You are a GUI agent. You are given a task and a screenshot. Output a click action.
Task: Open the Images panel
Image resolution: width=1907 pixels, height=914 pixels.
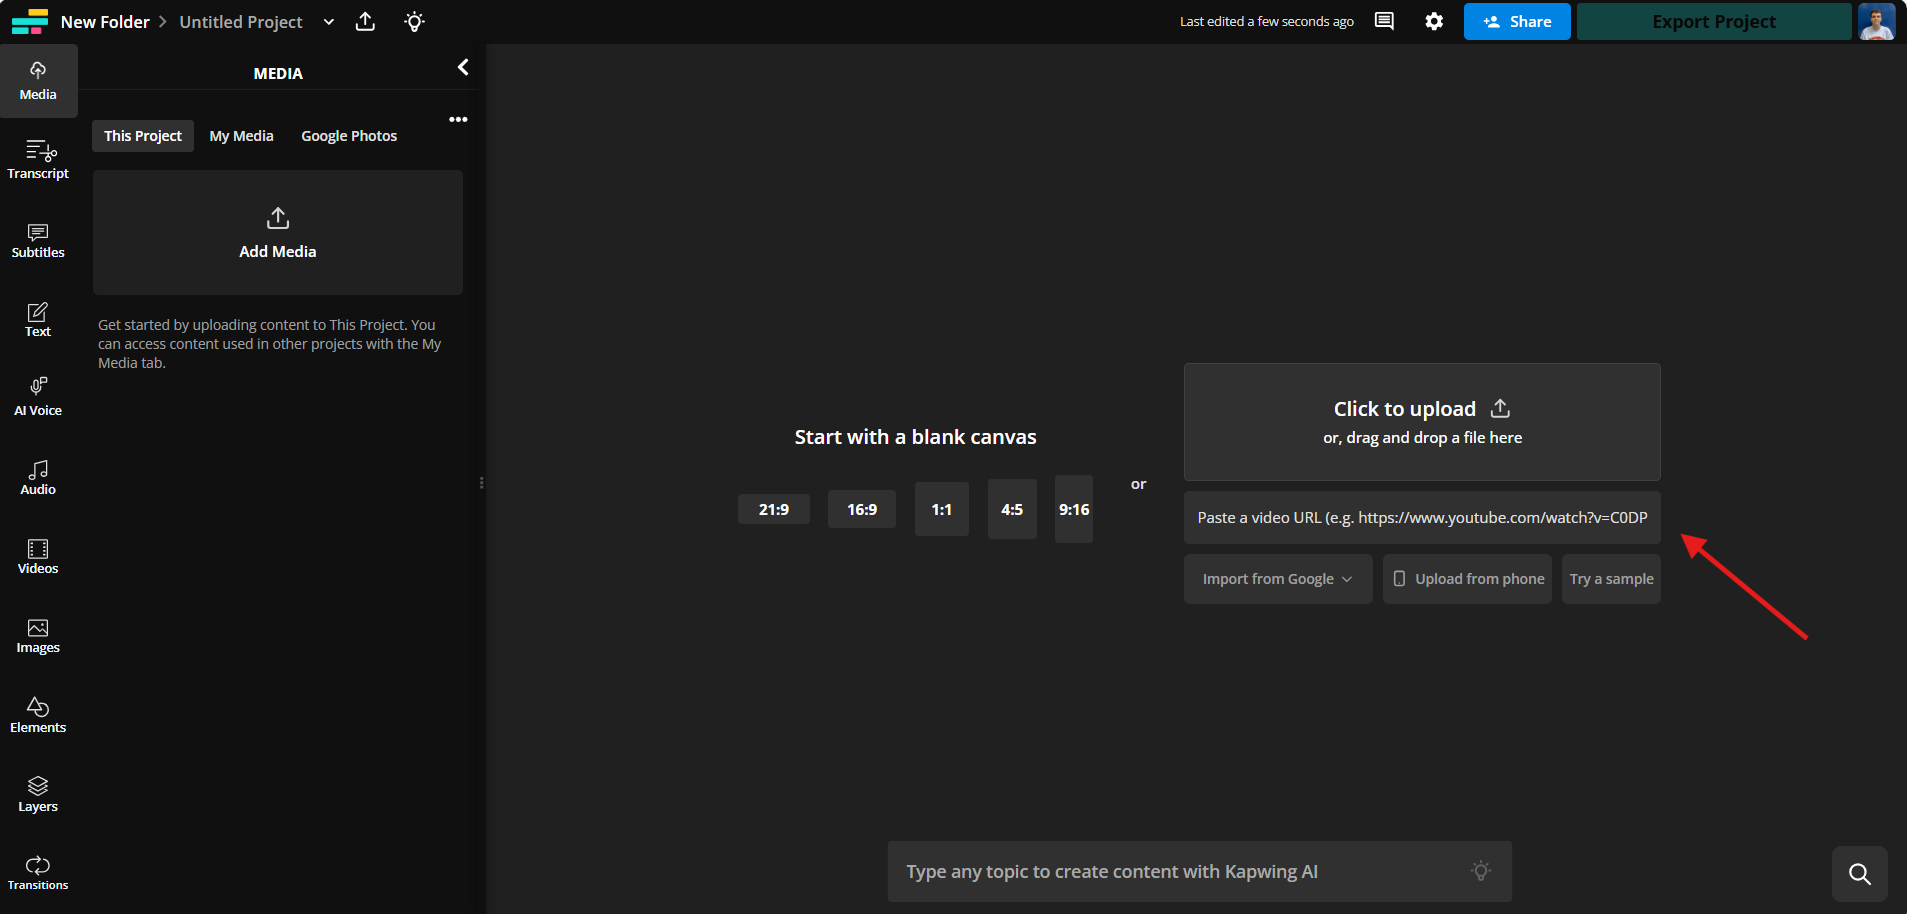point(38,634)
